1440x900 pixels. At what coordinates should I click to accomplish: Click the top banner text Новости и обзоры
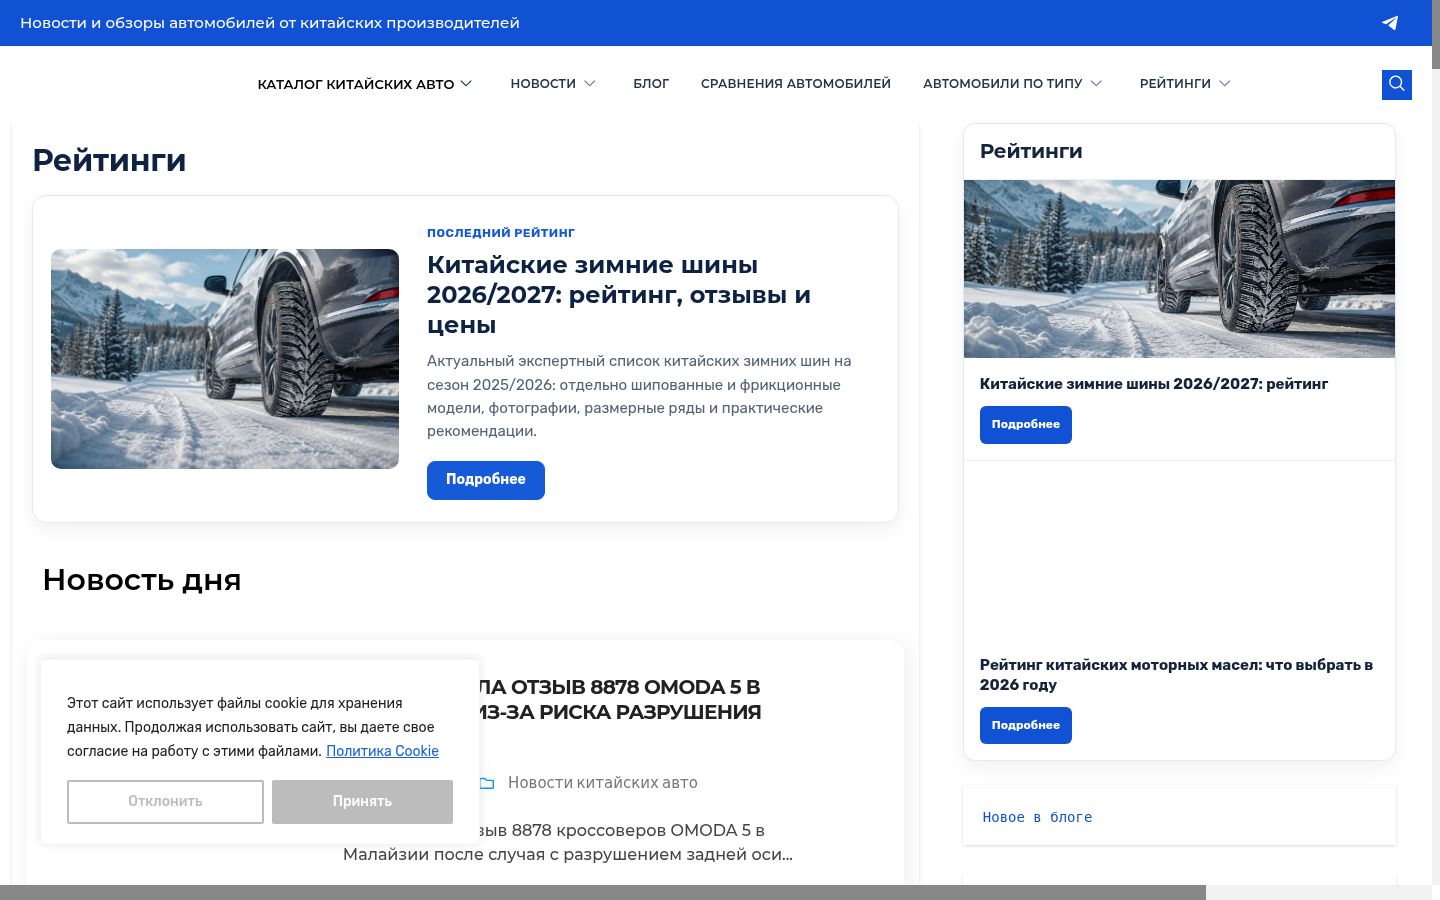tap(270, 23)
